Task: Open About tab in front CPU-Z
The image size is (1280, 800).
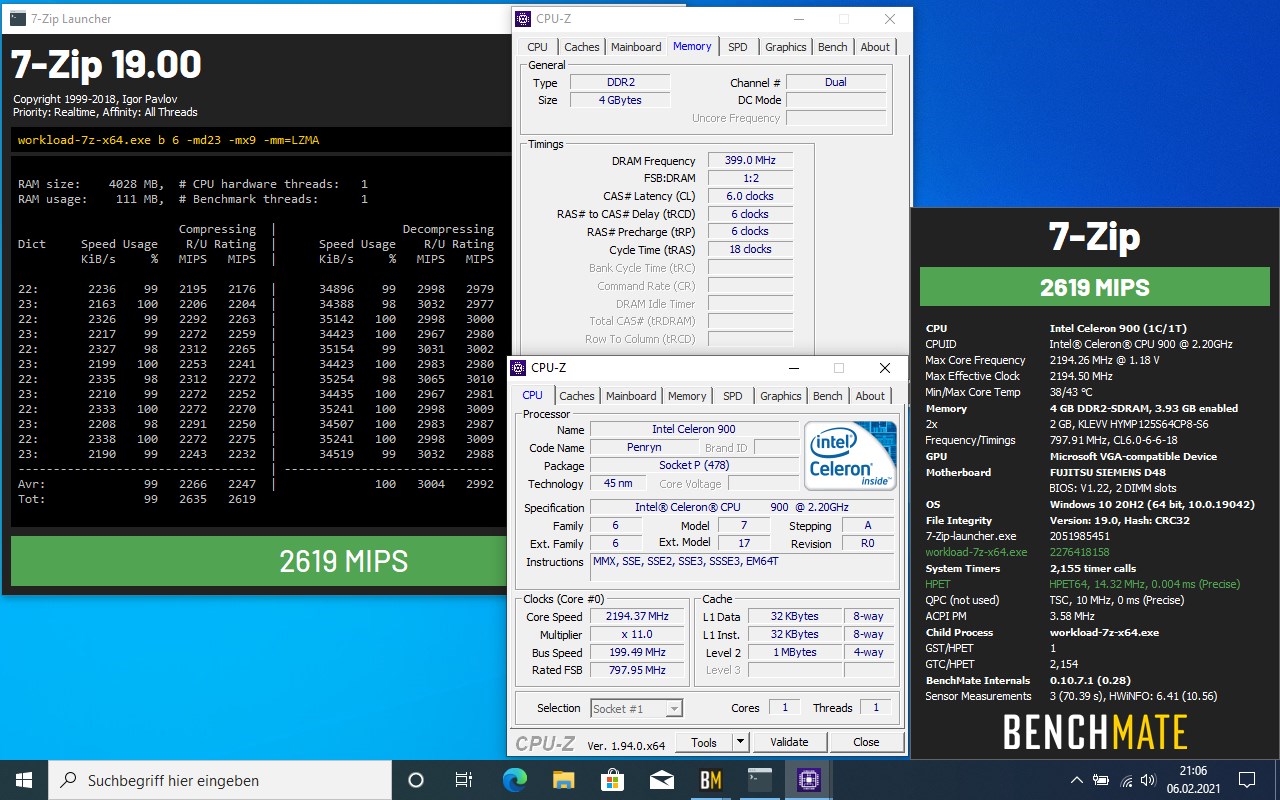Action: coord(870,396)
